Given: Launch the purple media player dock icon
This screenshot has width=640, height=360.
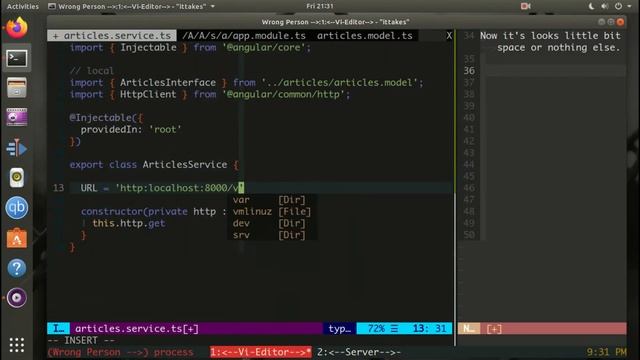Looking at the screenshot, I should (16, 298).
